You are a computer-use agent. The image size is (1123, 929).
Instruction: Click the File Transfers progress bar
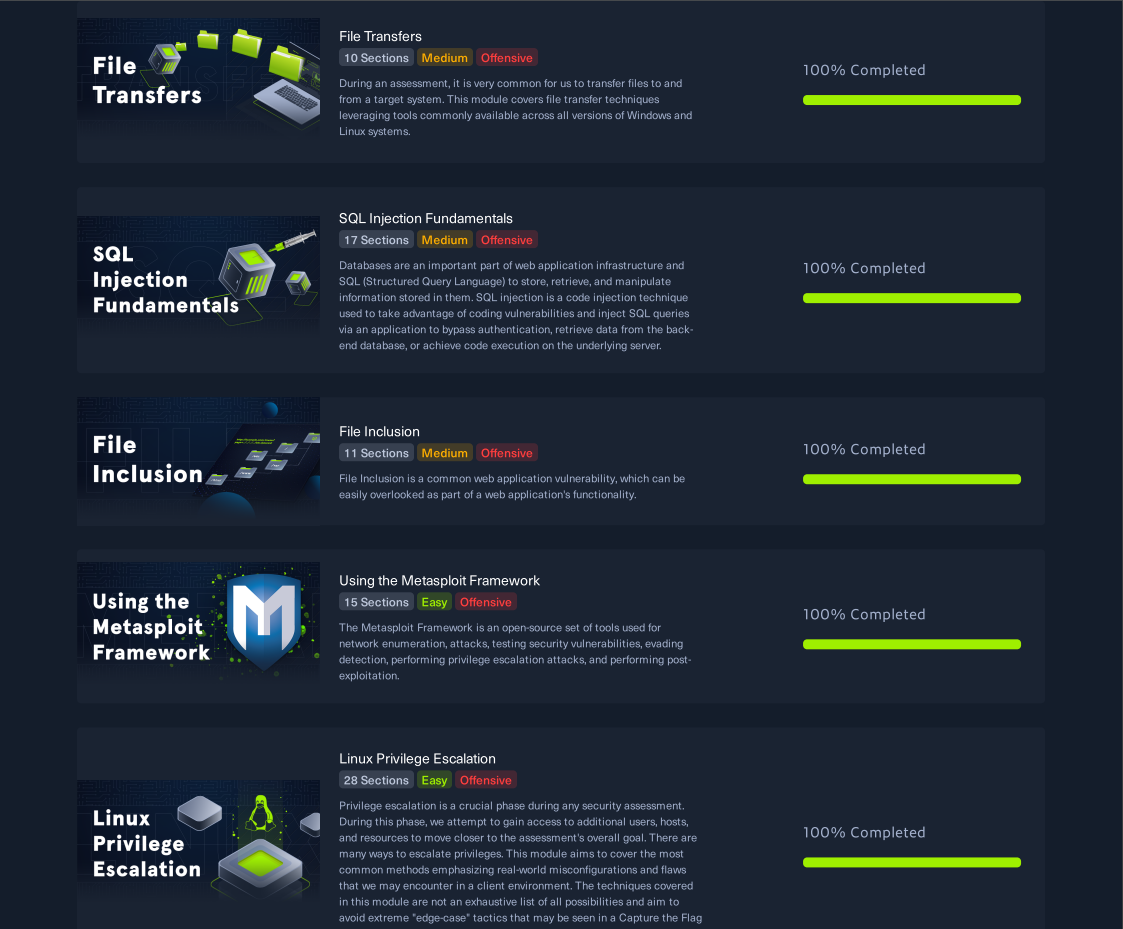[x=912, y=100]
